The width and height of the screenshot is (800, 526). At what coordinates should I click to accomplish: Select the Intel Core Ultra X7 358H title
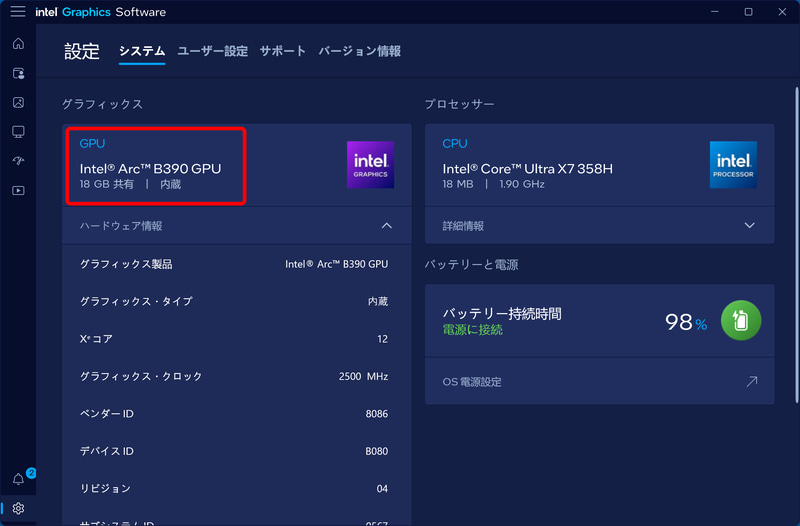528,169
